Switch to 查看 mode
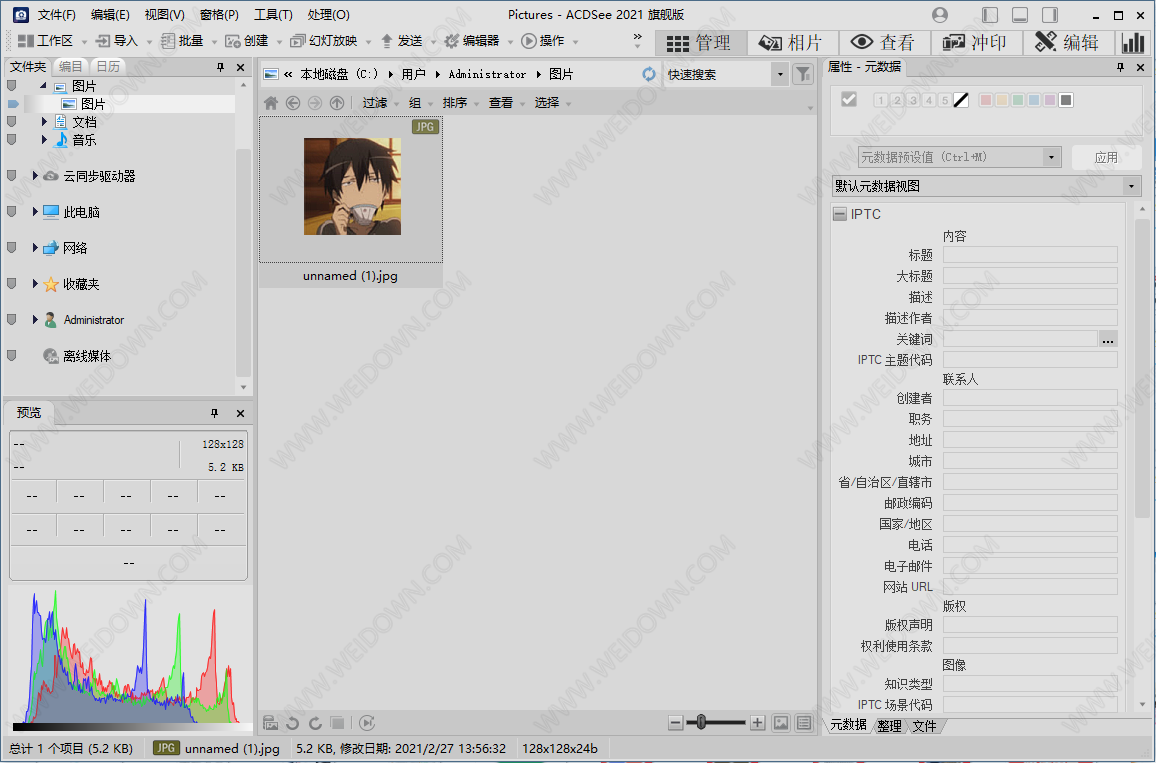This screenshot has width=1156, height=763. (885, 43)
